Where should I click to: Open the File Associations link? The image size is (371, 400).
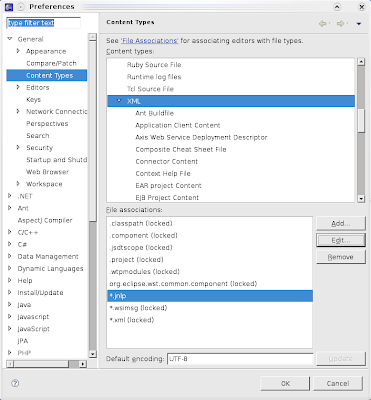click(149, 41)
